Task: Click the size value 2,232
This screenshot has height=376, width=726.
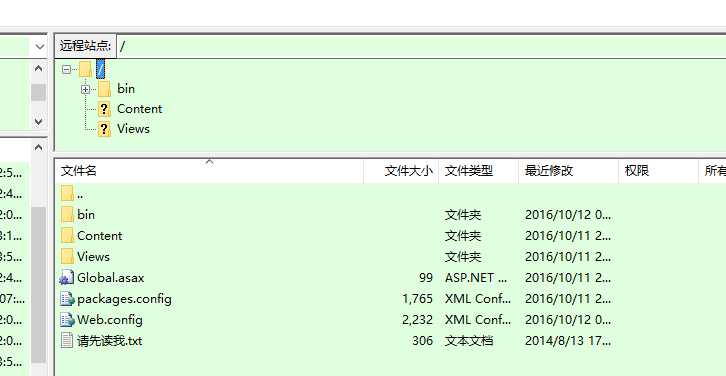Action: pos(417,320)
